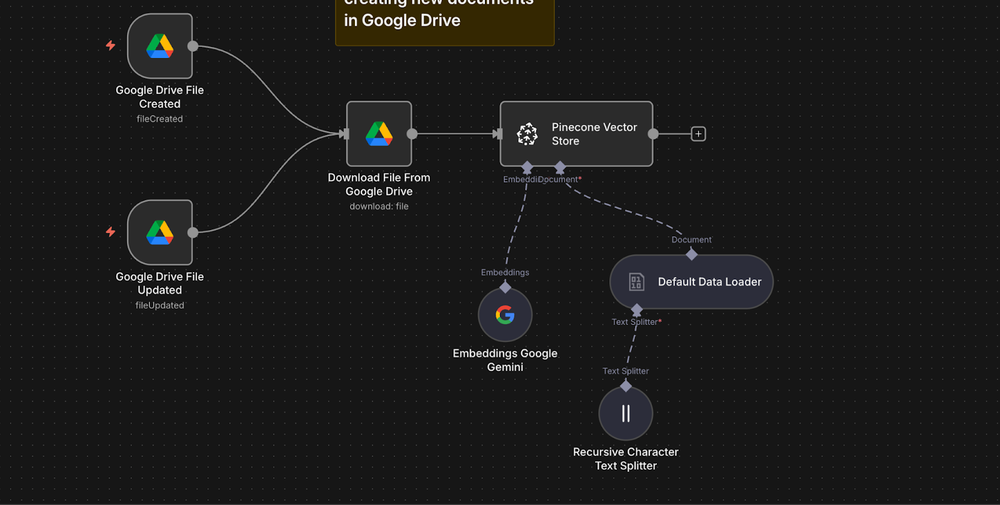The width and height of the screenshot is (1000, 505).
Task: Click Text Splitter input diamond under Data Loader
Action: click(x=637, y=310)
